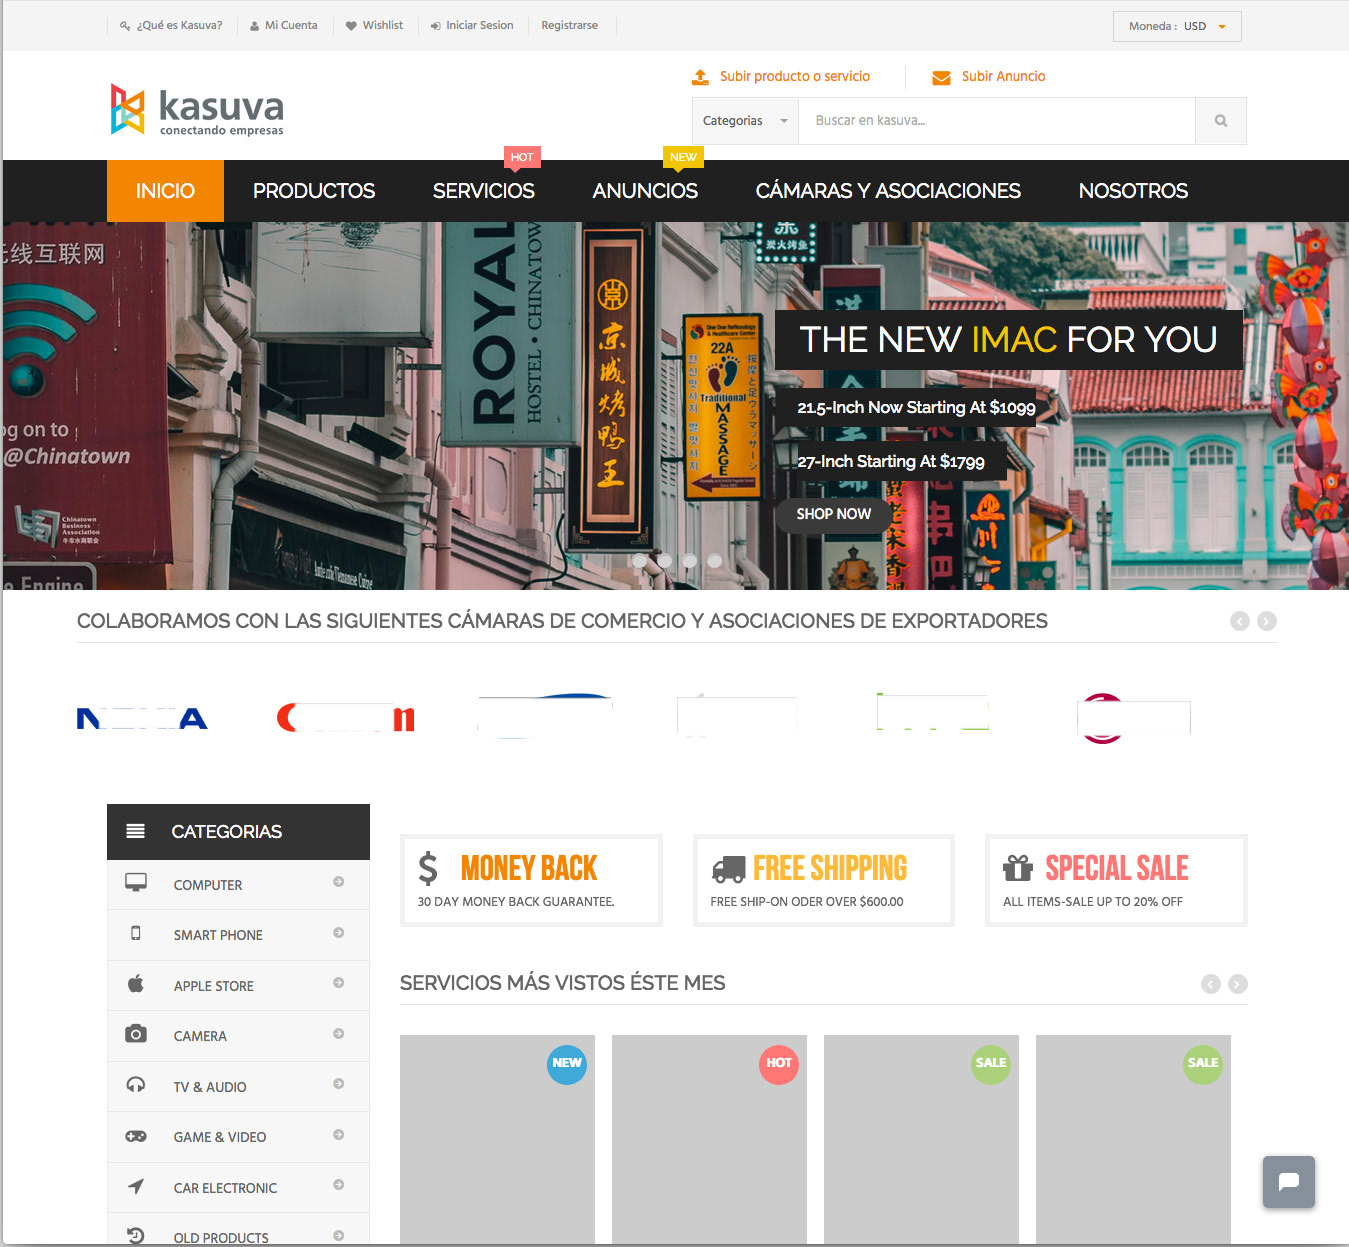The image size is (1349, 1247).
Task: Expand the Game & Video category arrow
Action: click(339, 1135)
